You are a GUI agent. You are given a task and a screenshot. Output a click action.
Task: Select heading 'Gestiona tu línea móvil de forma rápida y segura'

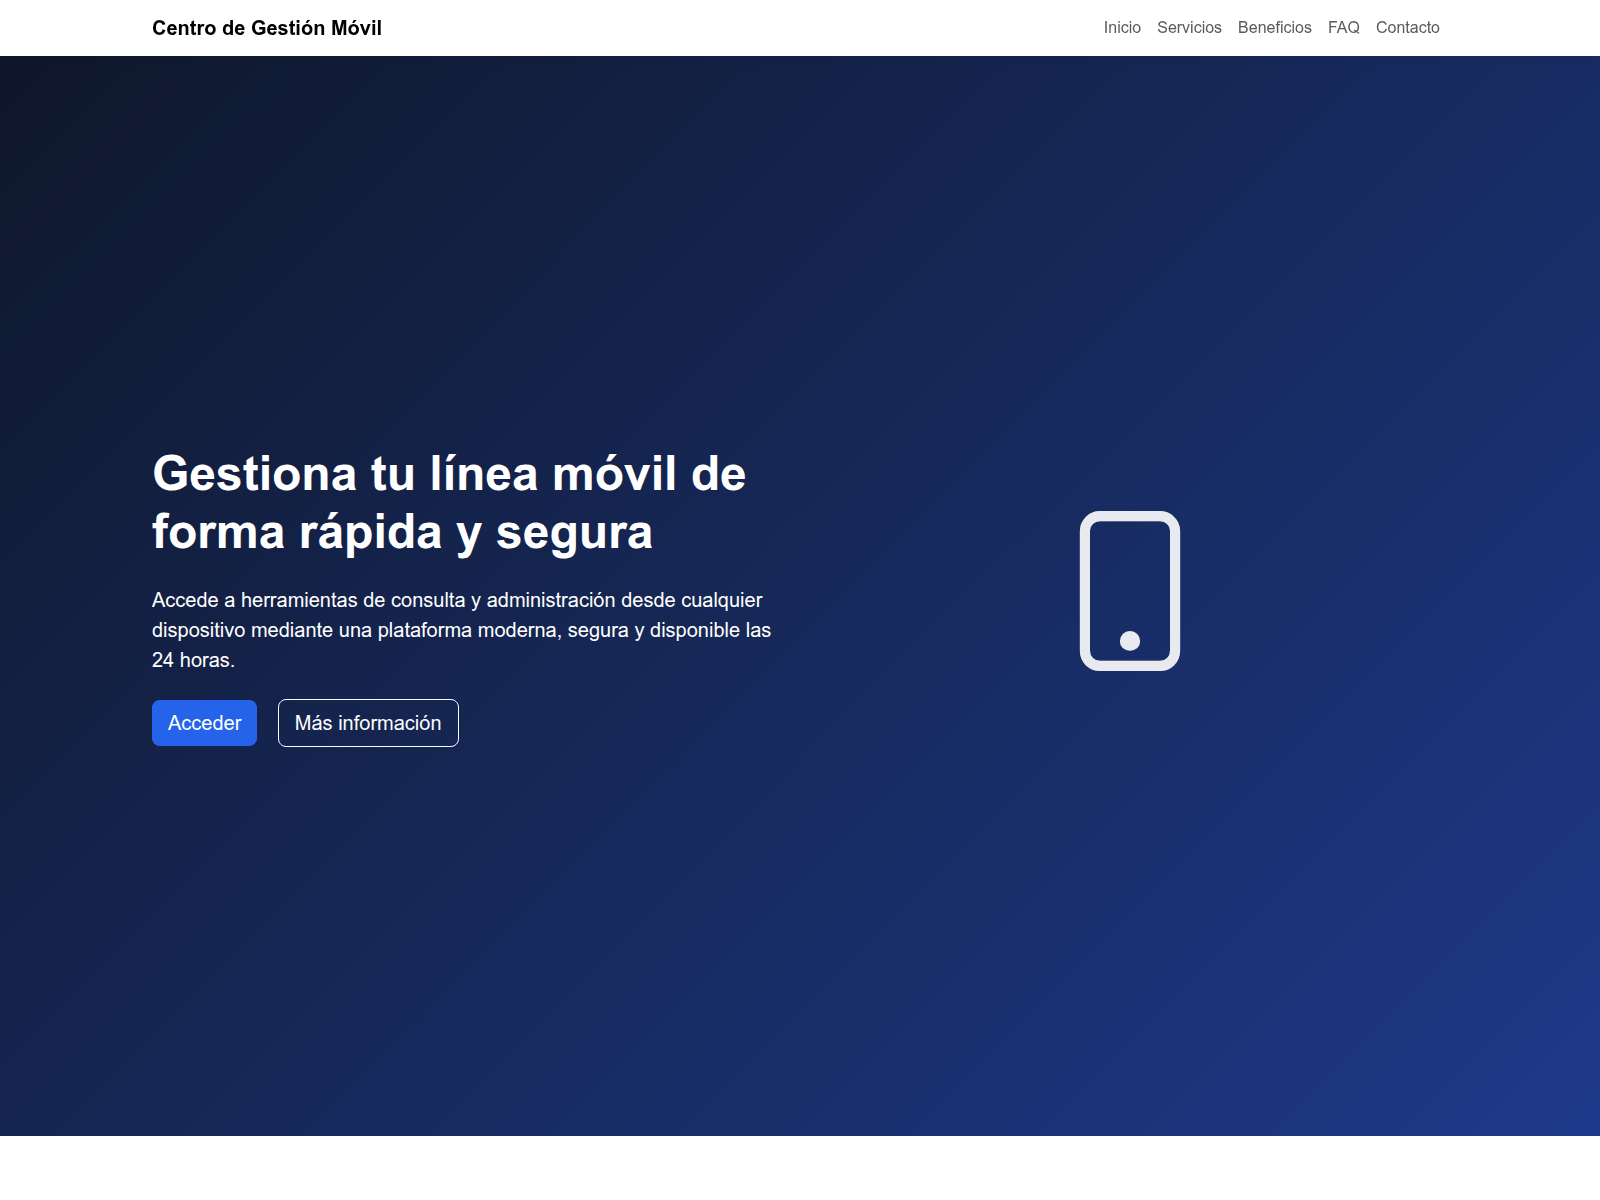point(450,503)
